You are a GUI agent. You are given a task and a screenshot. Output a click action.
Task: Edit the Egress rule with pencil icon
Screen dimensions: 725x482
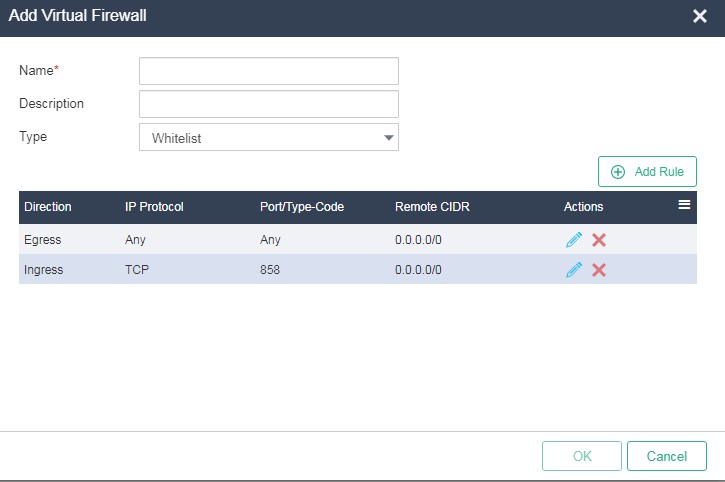[574, 240]
